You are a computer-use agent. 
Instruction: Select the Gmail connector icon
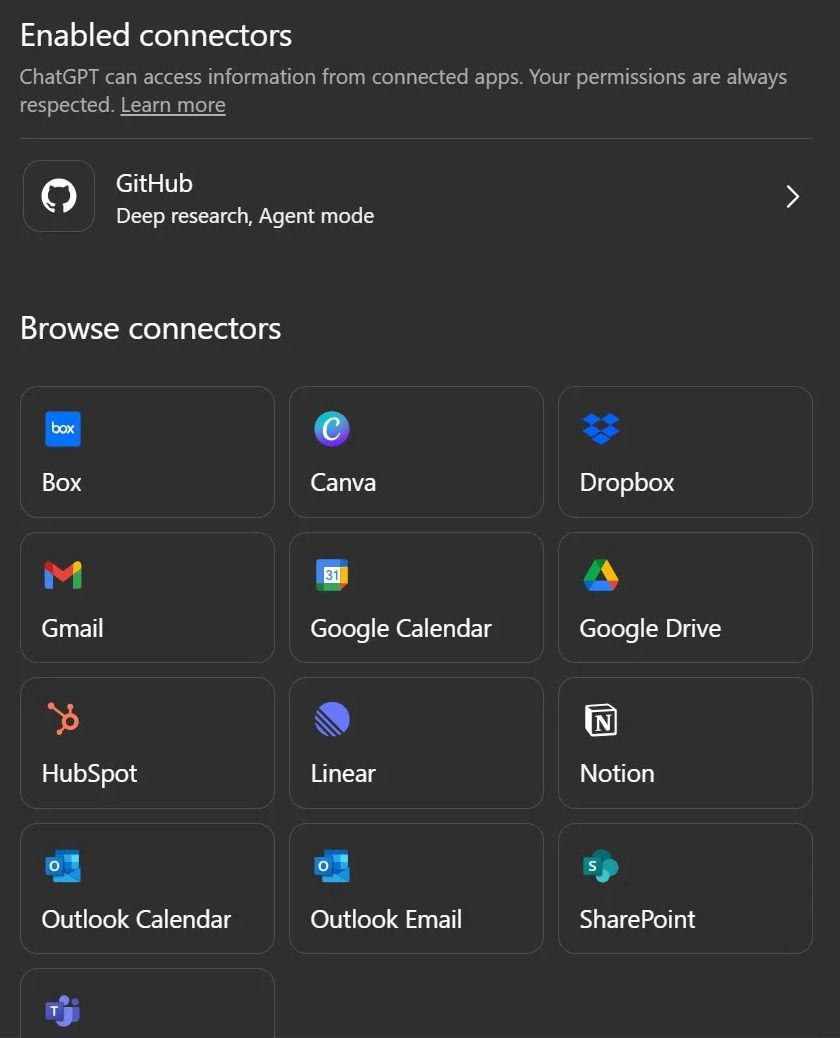click(x=63, y=574)
